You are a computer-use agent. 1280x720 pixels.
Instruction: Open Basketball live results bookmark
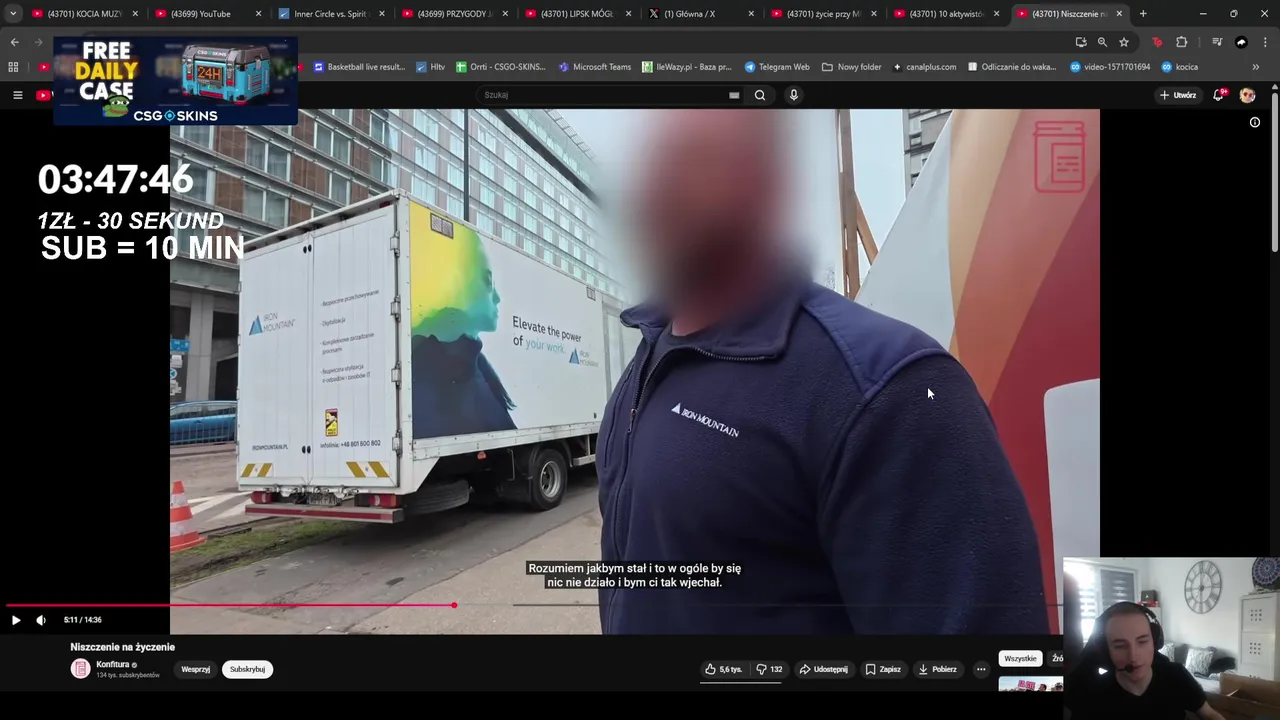click(360, 67)
